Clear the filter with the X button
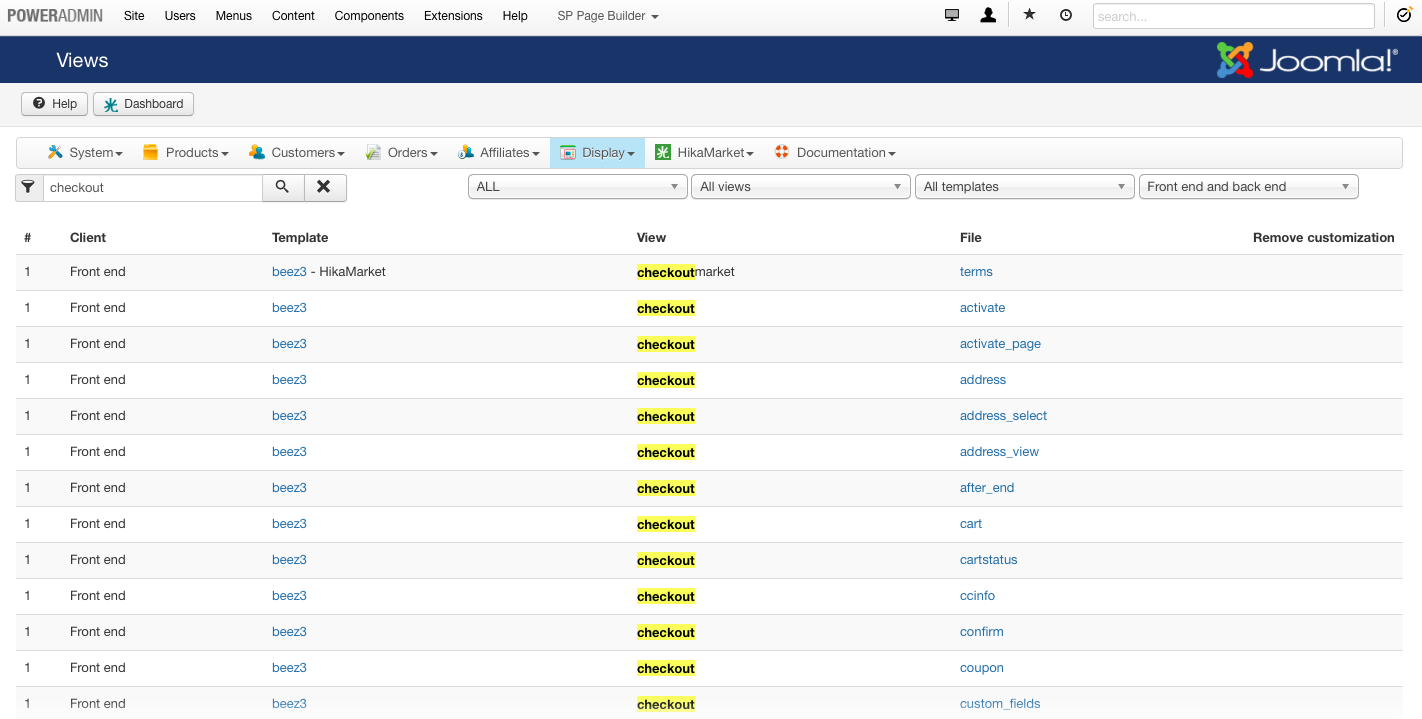This screenshot has height=719, width=1422. click(324, 187)
